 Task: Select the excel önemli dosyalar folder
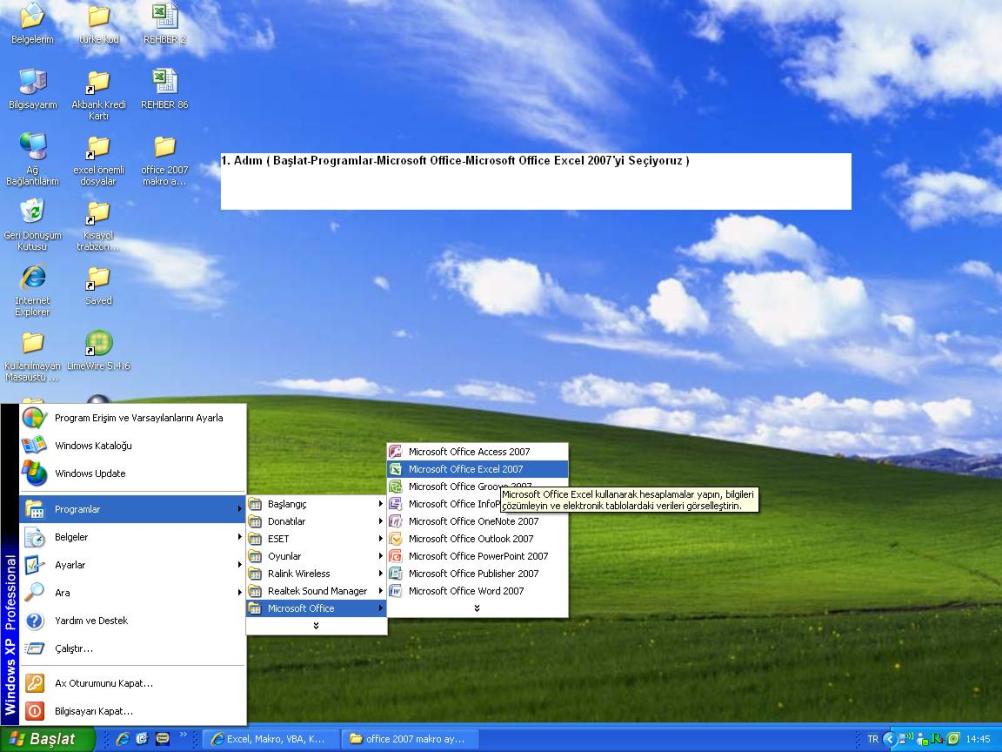(x=98, y=160)
